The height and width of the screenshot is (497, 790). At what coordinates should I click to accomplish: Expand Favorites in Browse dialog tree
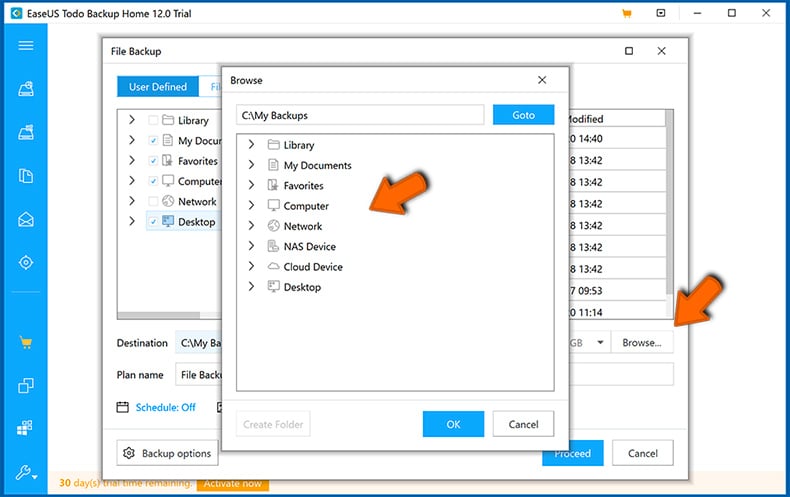click(251, 185)
